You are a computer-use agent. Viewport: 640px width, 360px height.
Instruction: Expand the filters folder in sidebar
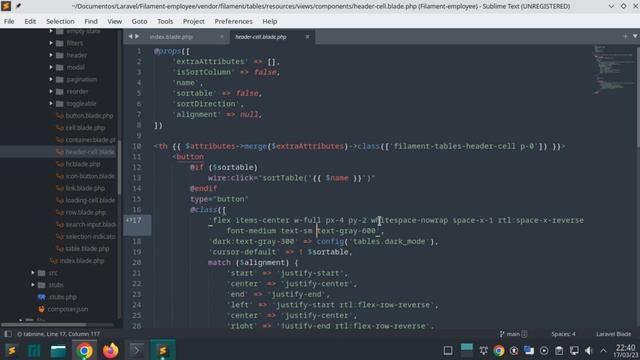point(51,43)
